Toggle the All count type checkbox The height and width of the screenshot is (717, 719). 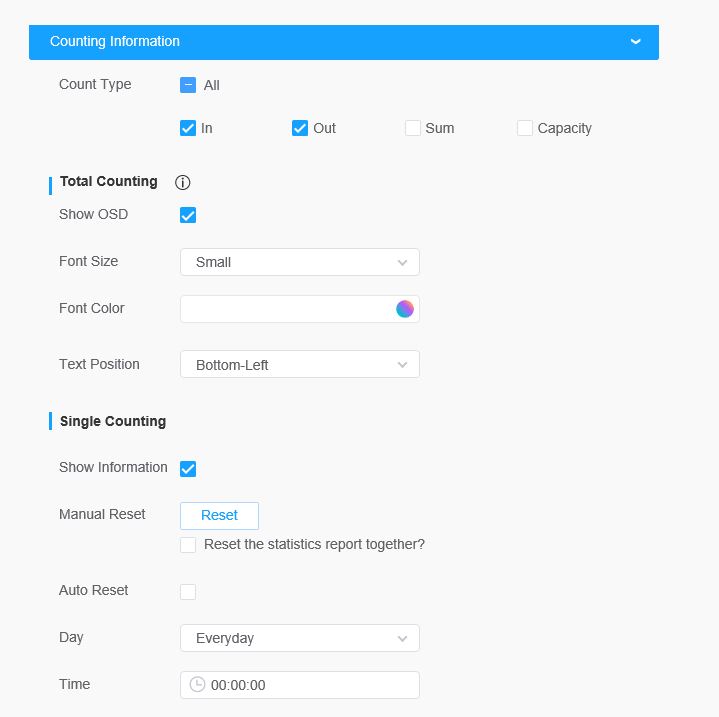coord(188,85)
